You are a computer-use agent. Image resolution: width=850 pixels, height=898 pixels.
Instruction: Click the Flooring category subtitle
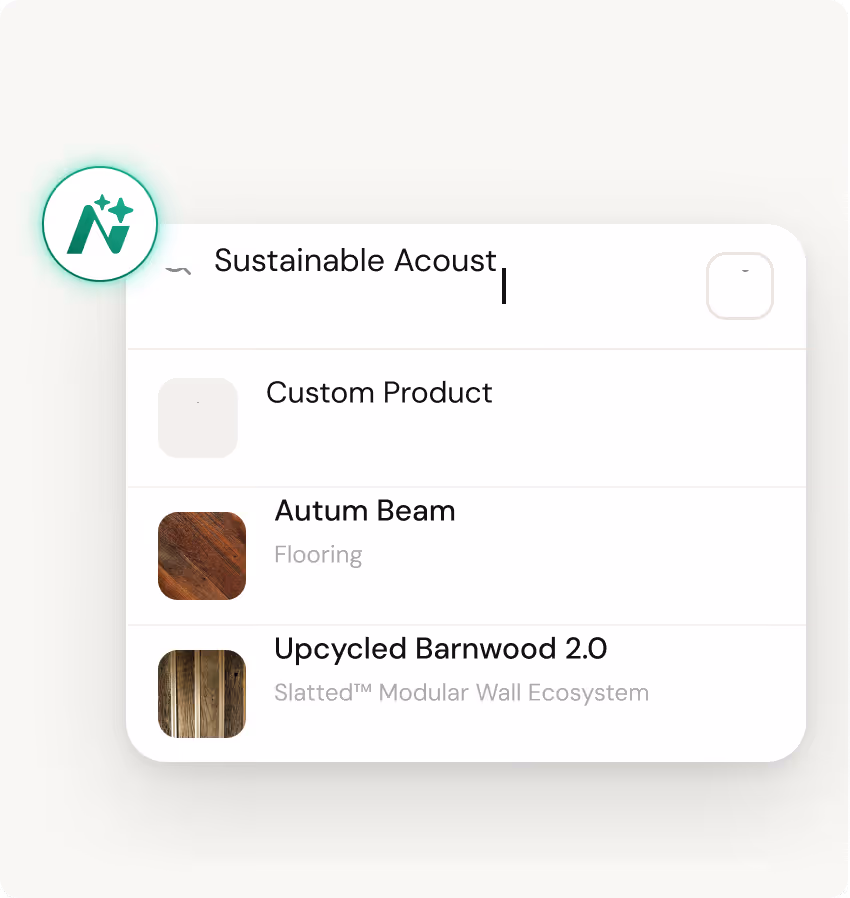point(318,554)
